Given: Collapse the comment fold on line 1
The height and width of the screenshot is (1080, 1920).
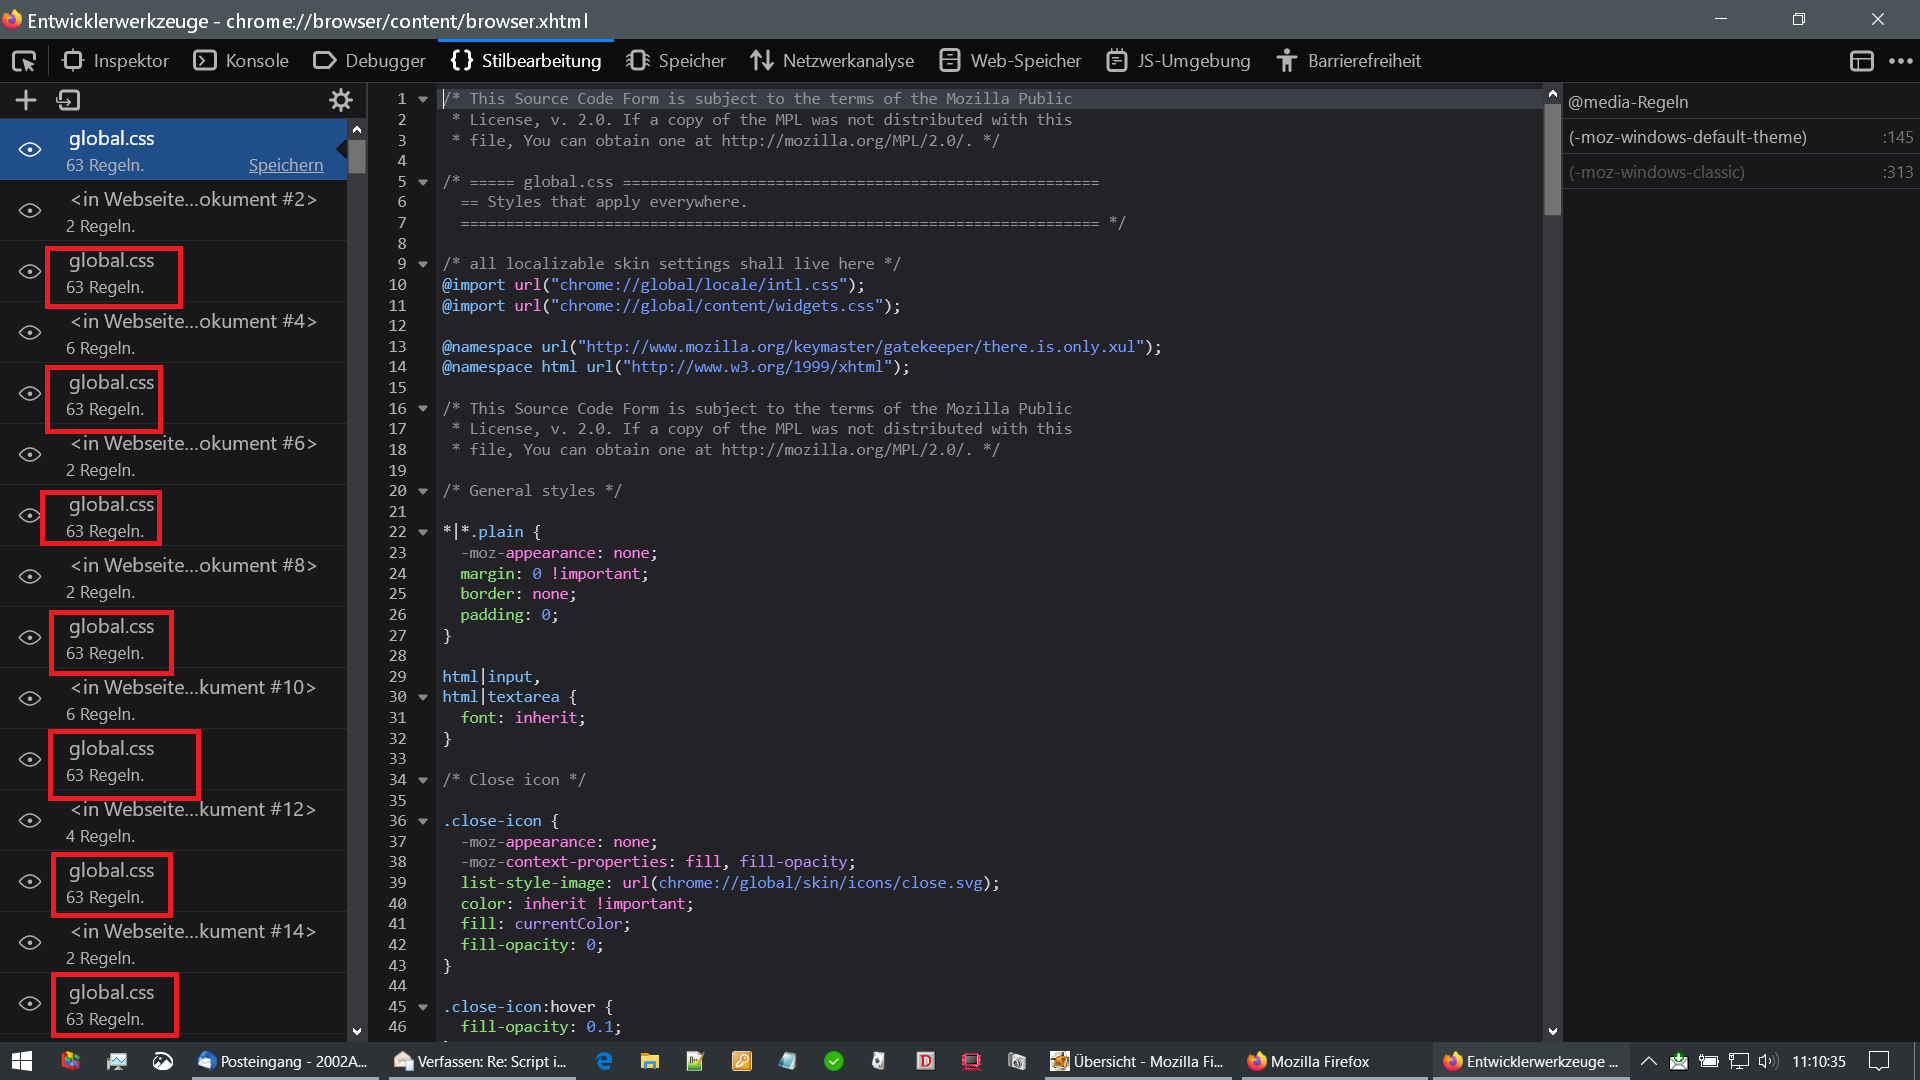Looking at the screenshot, I should pos(423,99).
